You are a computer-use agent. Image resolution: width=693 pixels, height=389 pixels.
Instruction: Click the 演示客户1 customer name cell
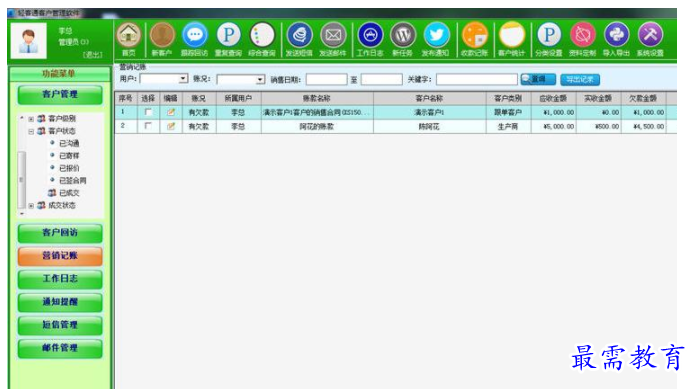click(429, 112)
